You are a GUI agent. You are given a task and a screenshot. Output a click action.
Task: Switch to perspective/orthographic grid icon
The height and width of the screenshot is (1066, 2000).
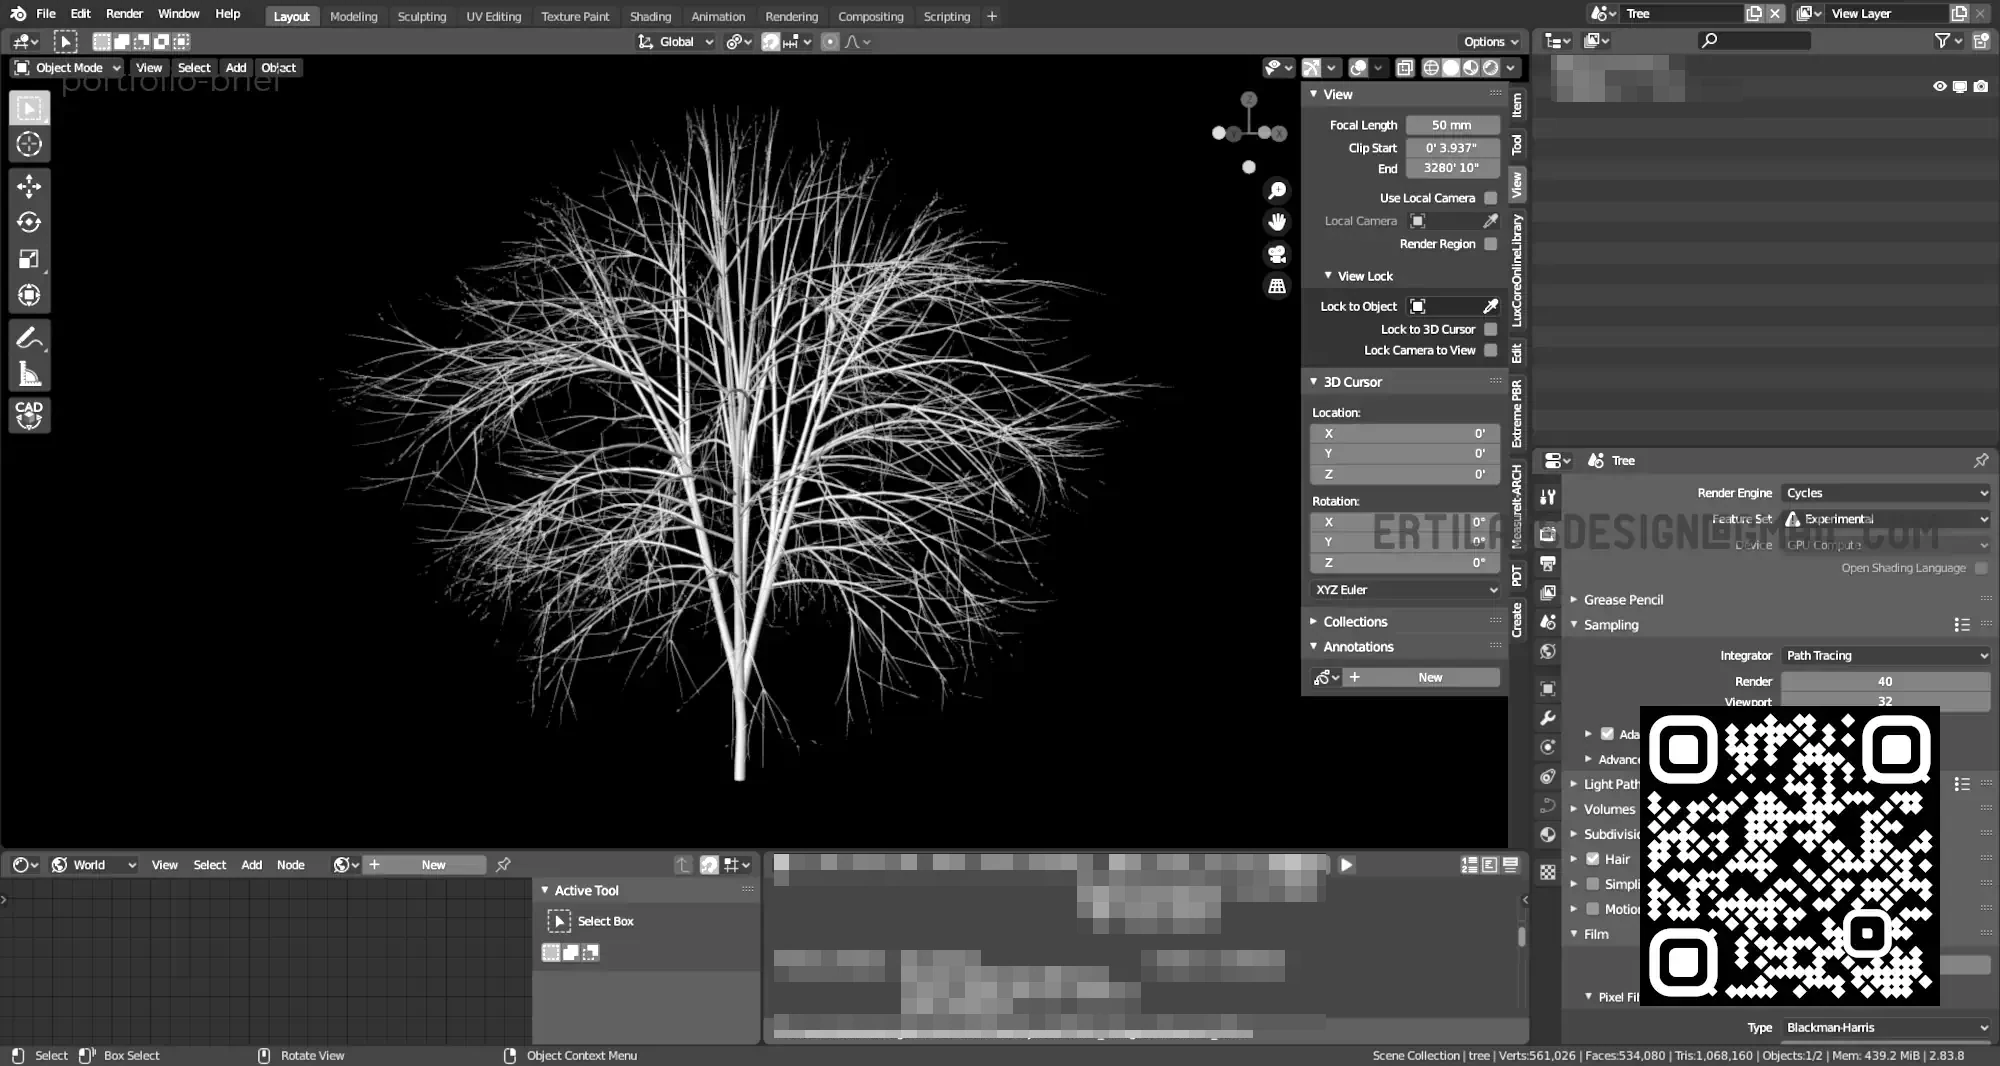1277,286
